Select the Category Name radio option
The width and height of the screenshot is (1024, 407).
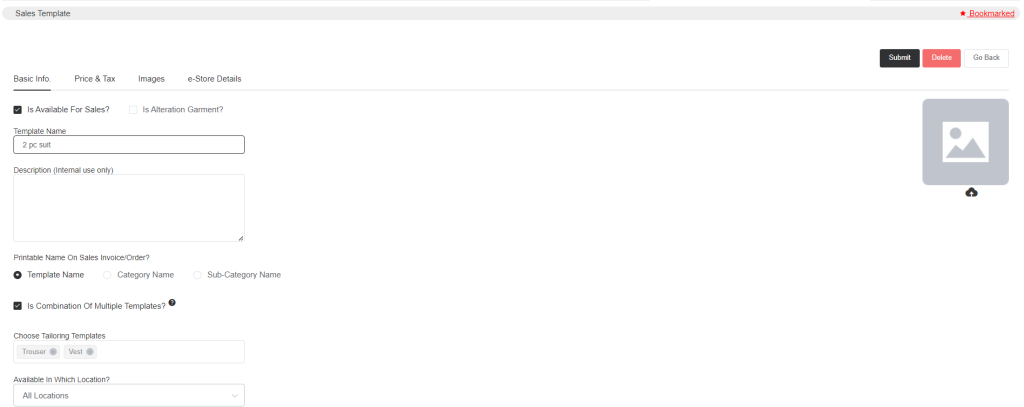click(107, 275)
